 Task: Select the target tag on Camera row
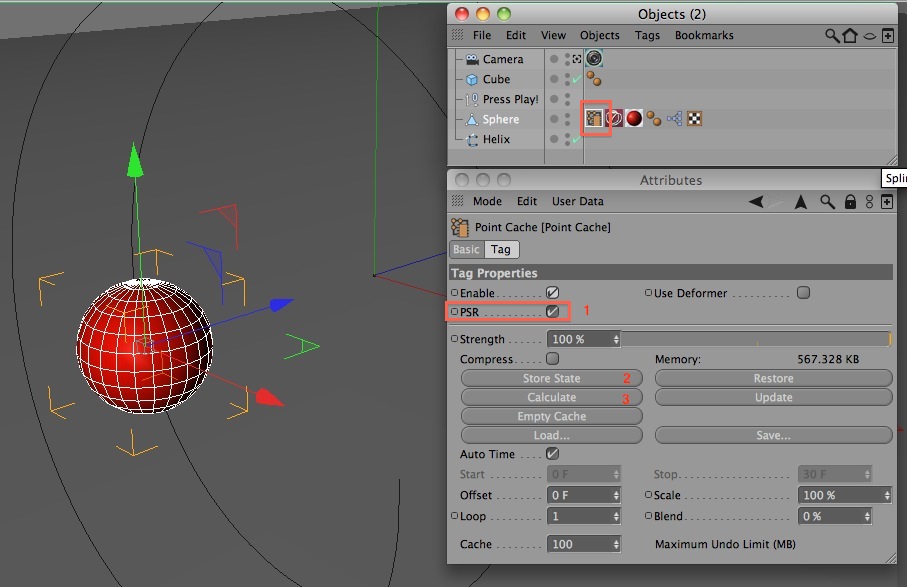pos(594,58)
